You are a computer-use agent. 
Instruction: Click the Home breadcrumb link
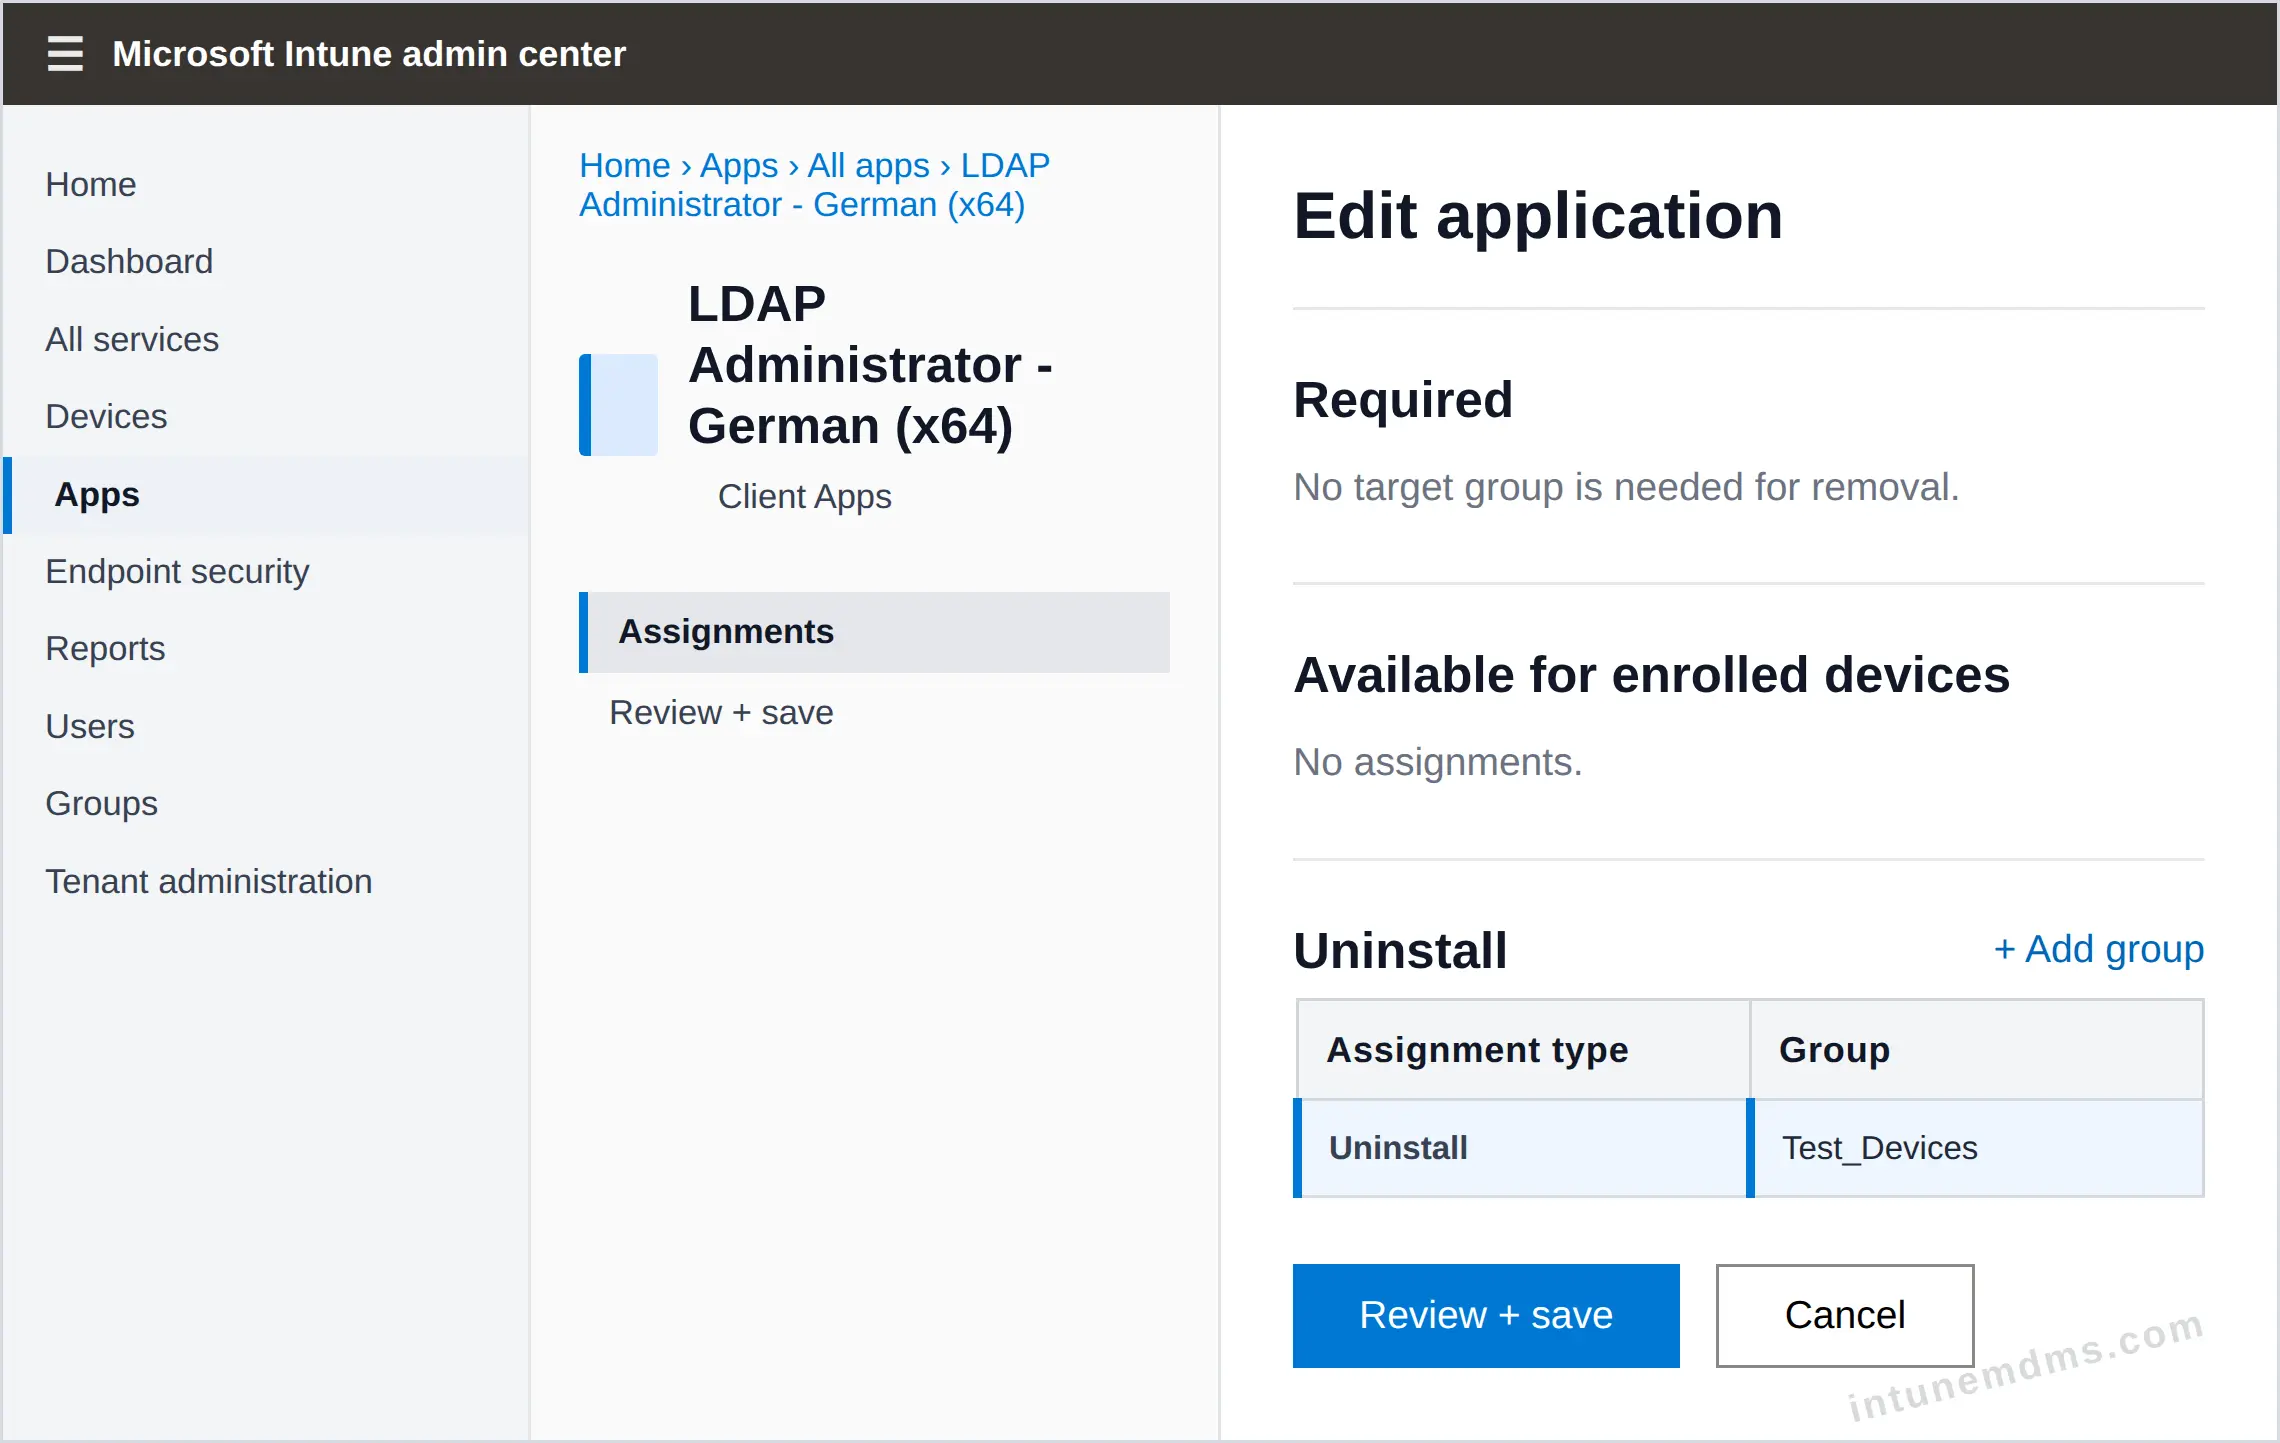pyautogui.click(x=624, y=165)
